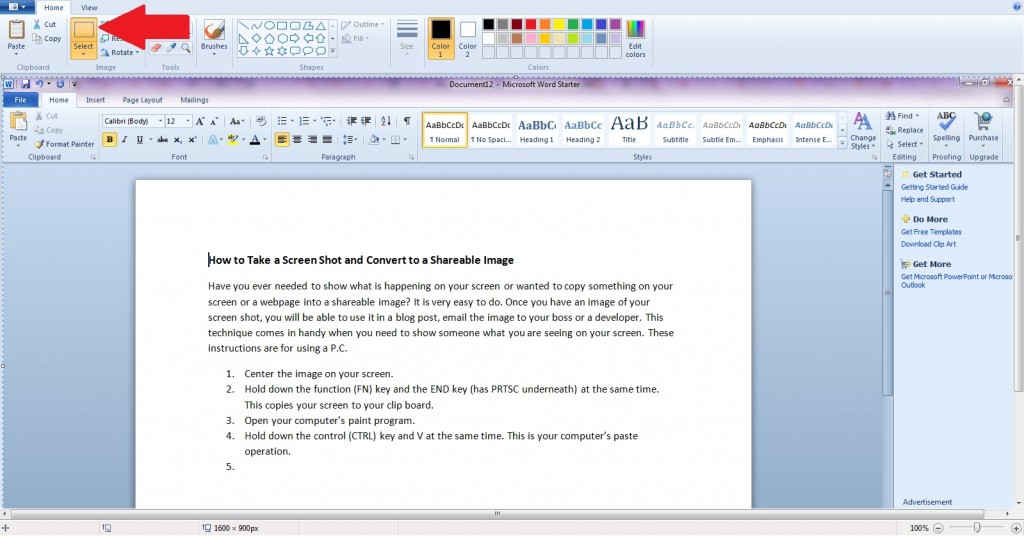Switch to Page Layout tab in Word
Screen dimensions: 1024x536
click(x=142, y=100)
